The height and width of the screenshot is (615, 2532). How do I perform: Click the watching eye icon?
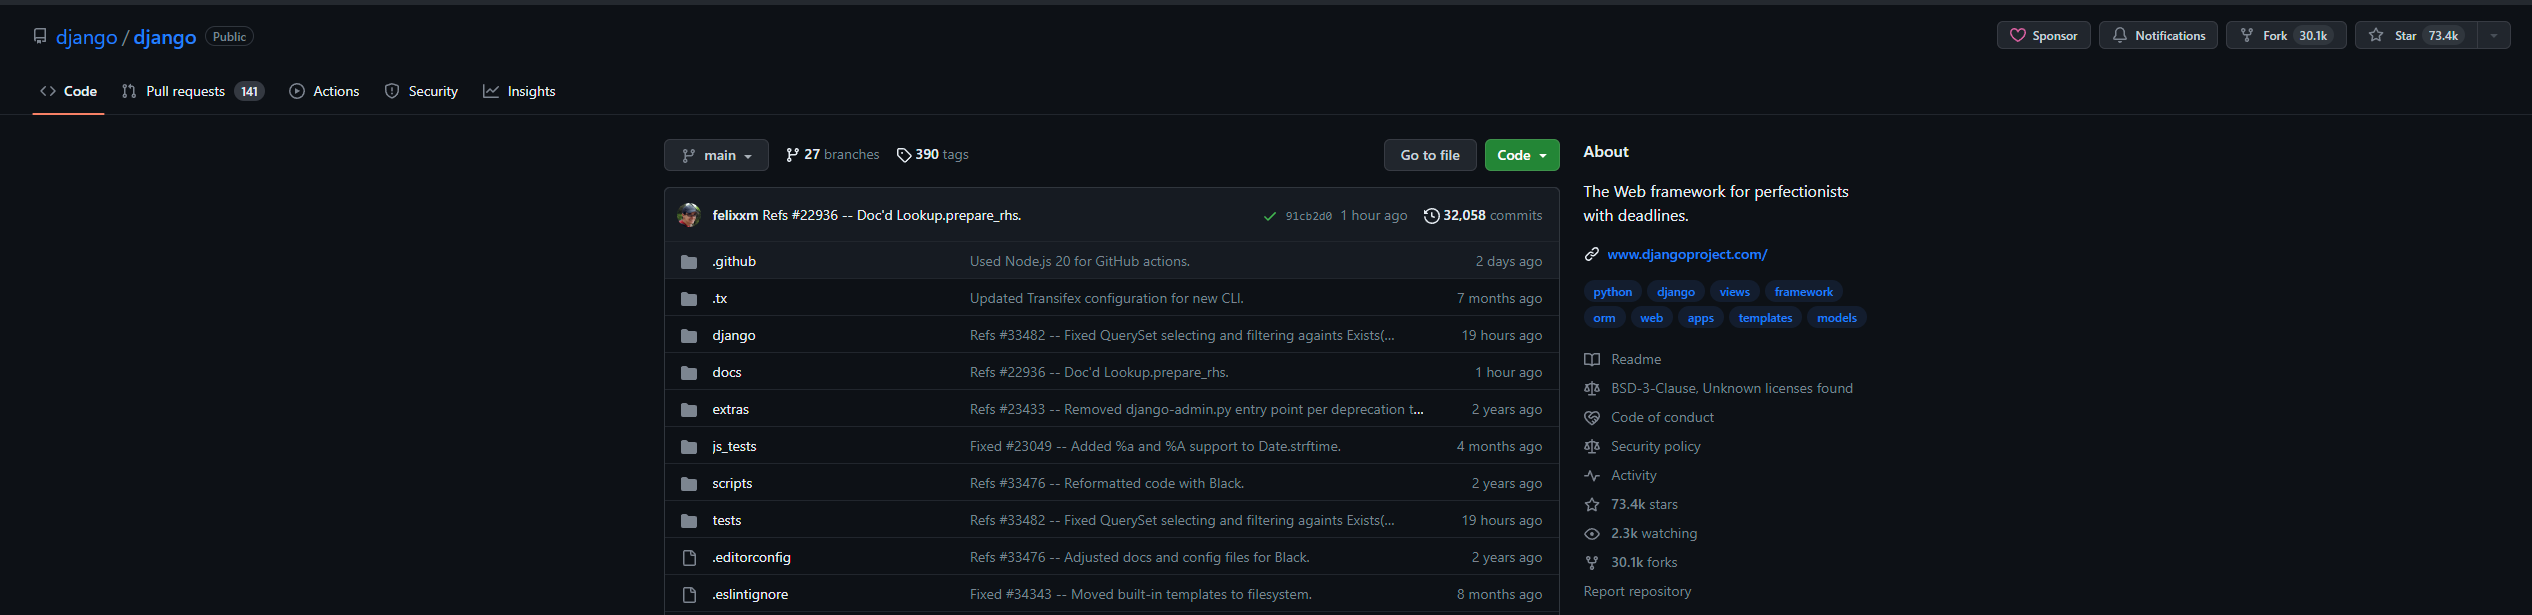1592,533
